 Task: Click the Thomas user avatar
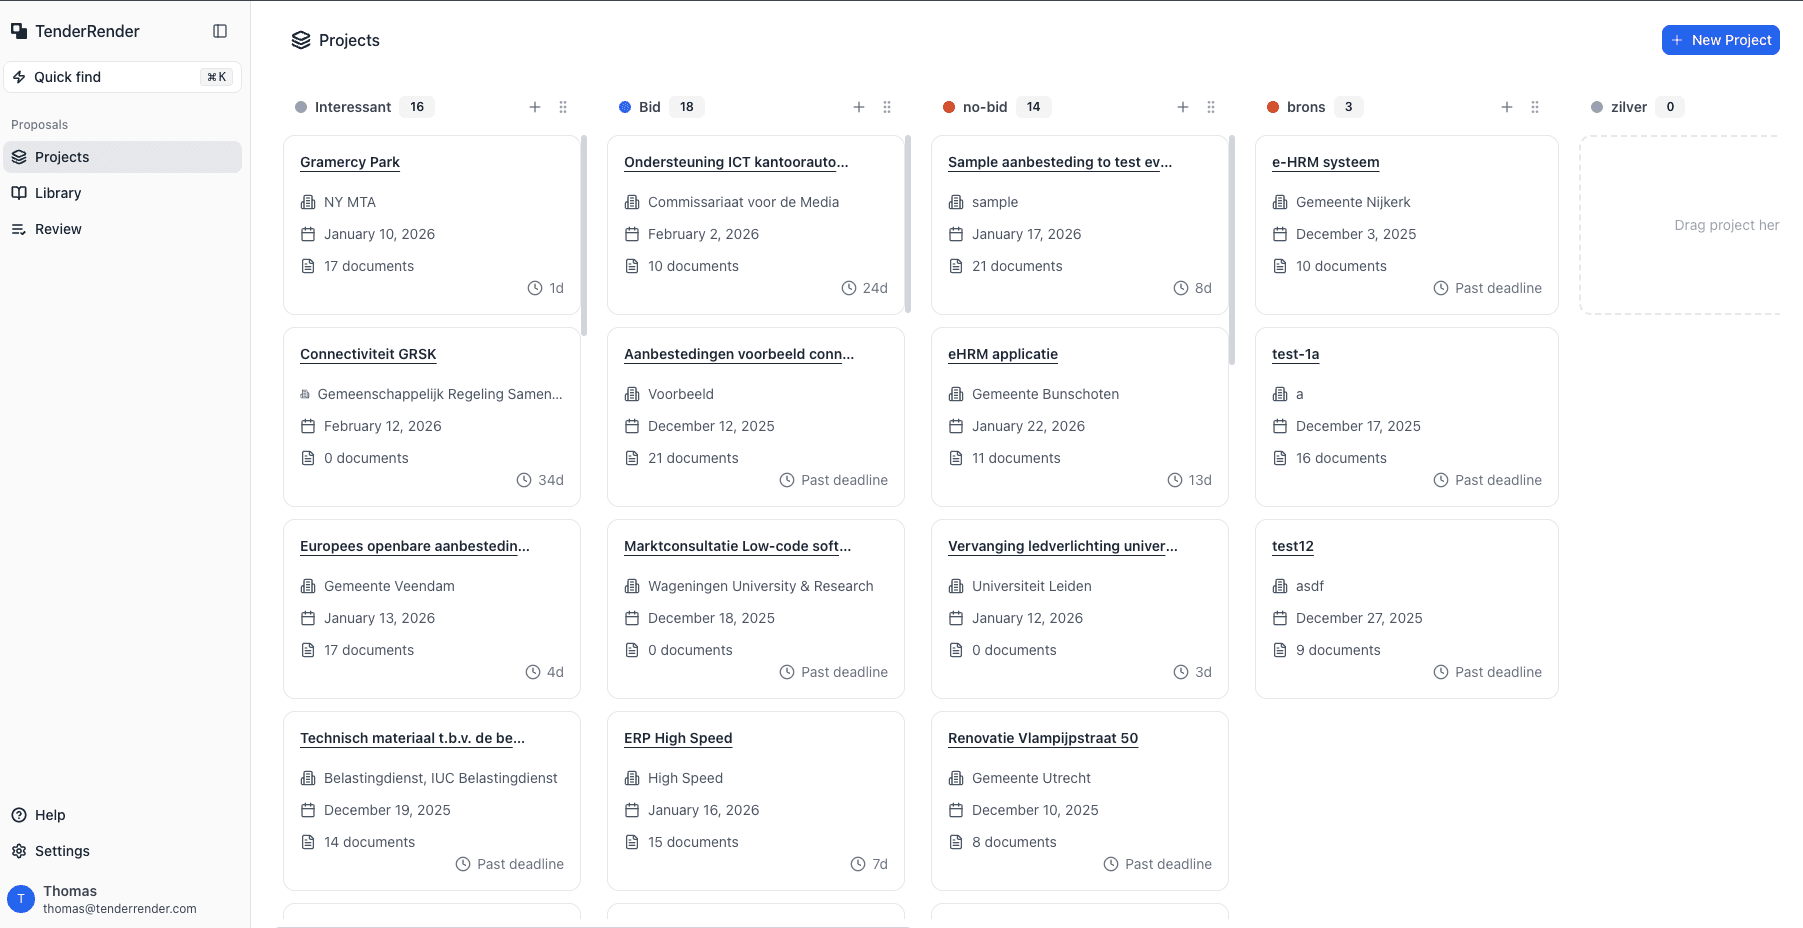pos(20,899)
